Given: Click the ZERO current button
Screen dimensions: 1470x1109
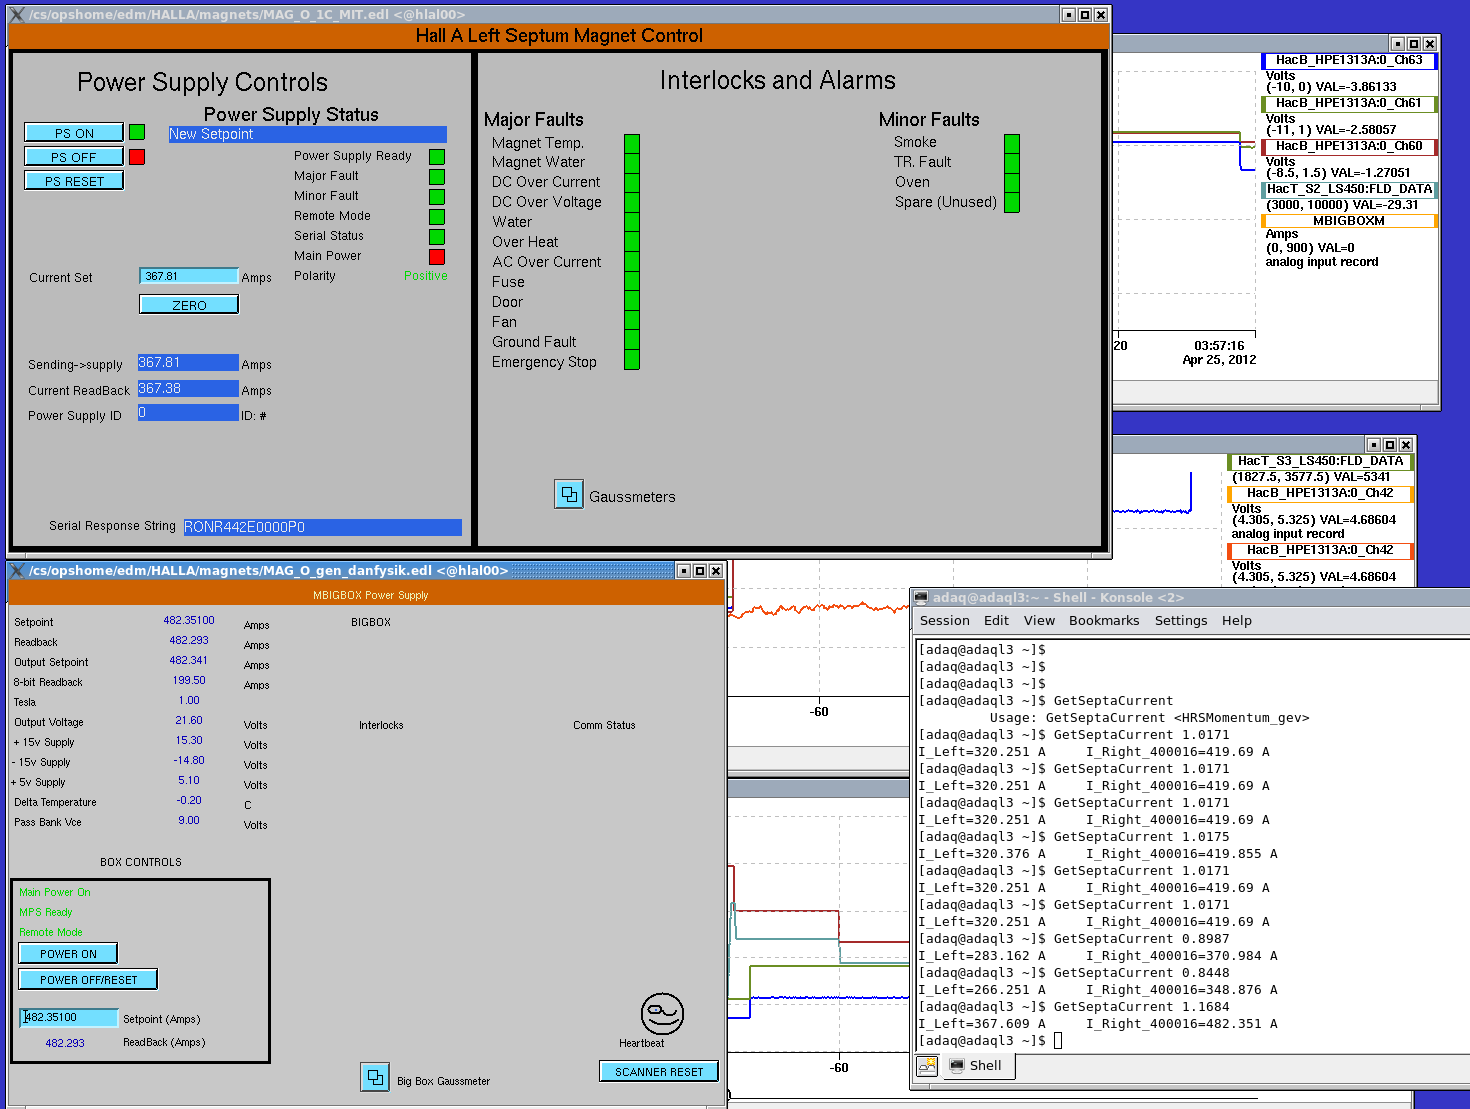Looking at the screenshot, I should (189, 305).
